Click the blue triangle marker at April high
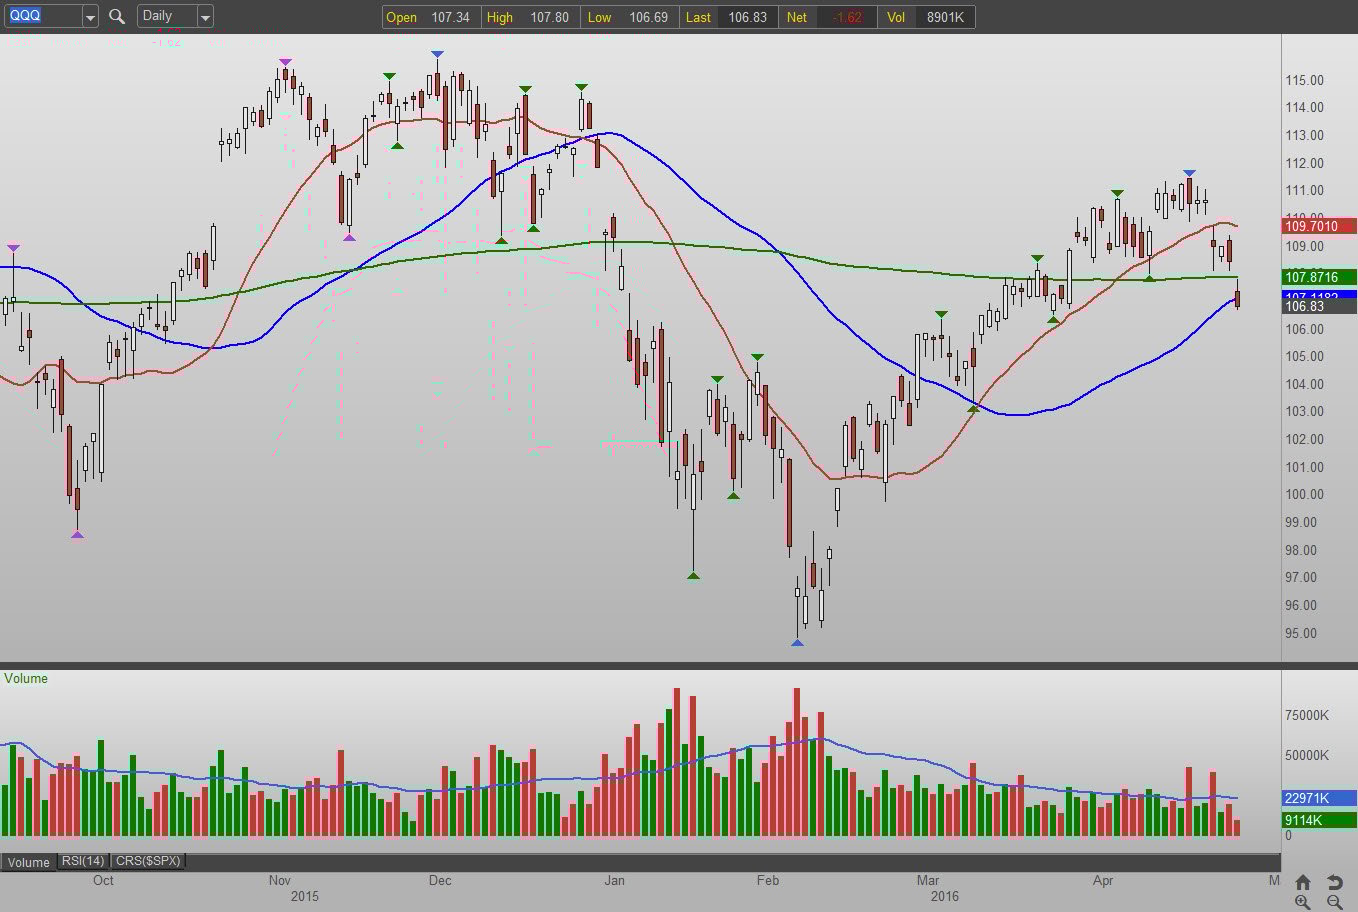Screen dimensions: 1358x912 tap(1189, 173)
